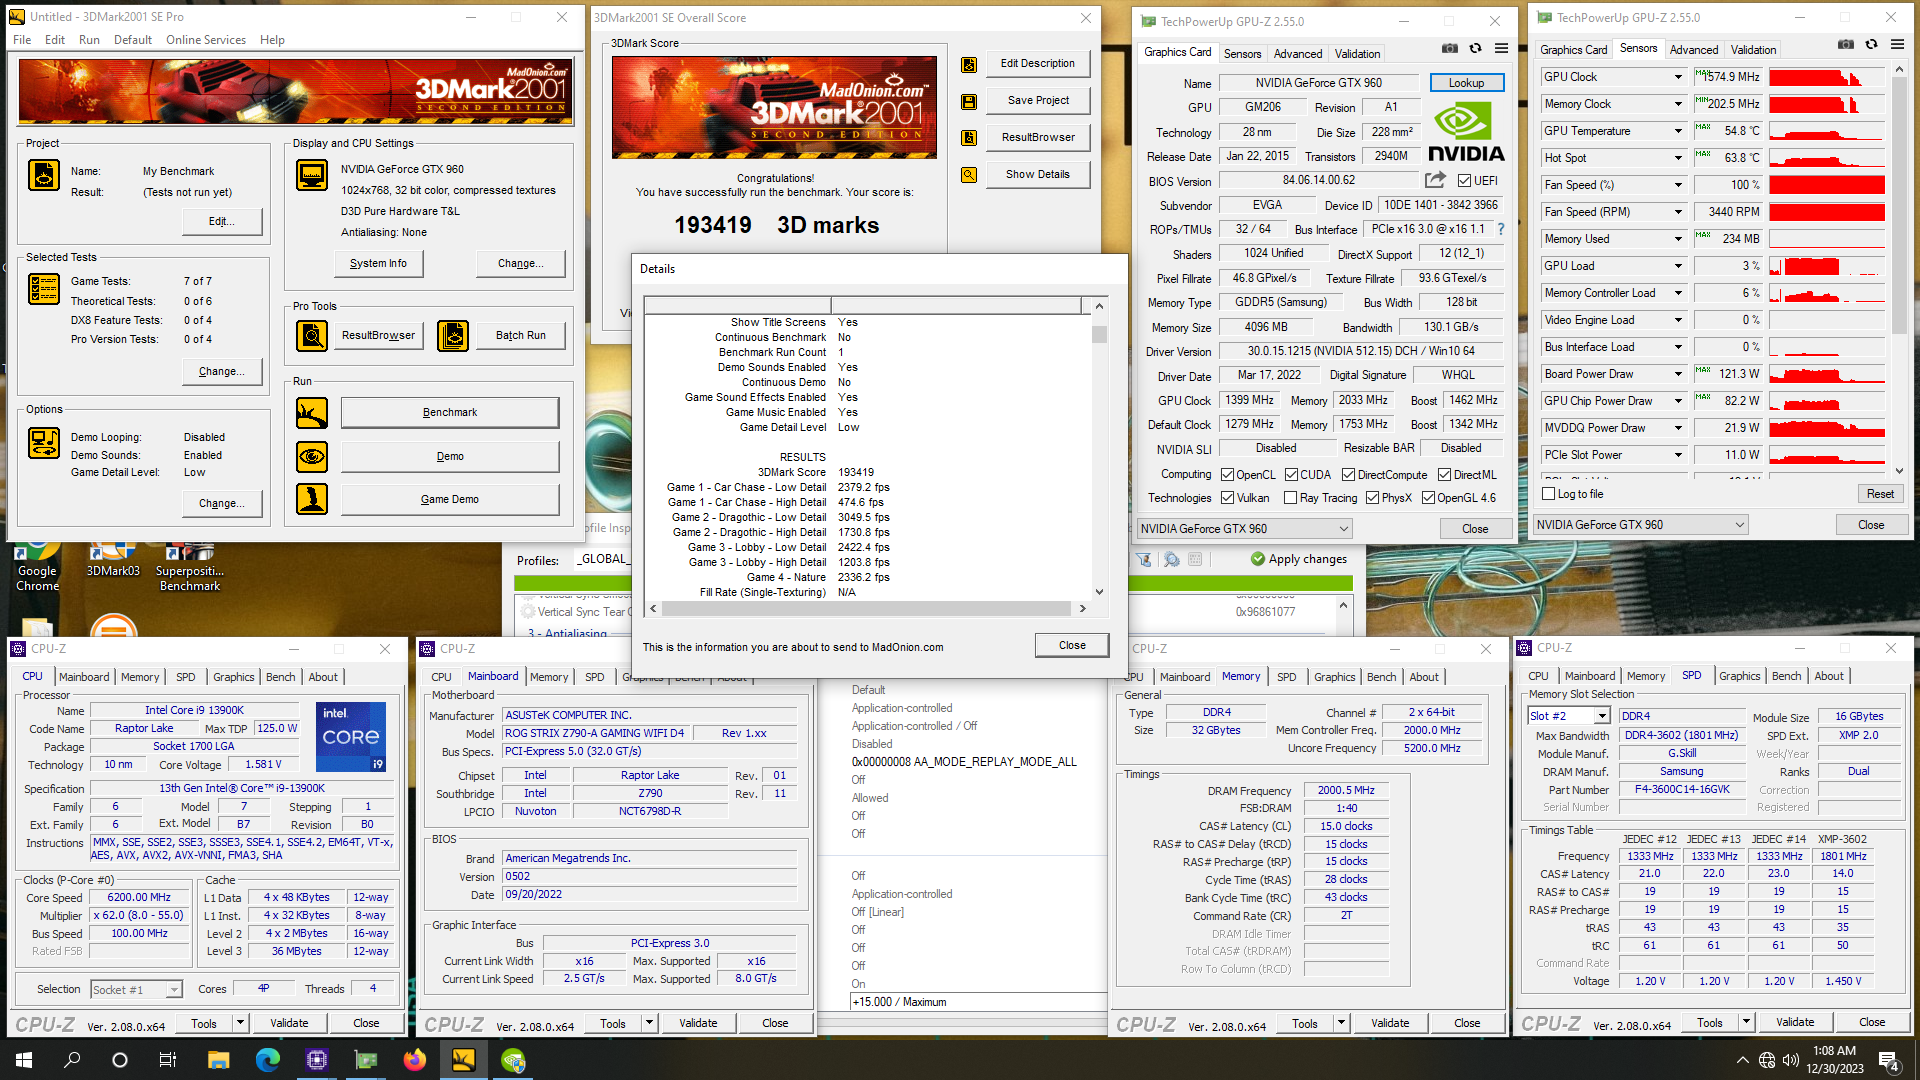Enable the Log to file checkbox
This screenshot has height=1080, width=1920.
(1549, 494)
